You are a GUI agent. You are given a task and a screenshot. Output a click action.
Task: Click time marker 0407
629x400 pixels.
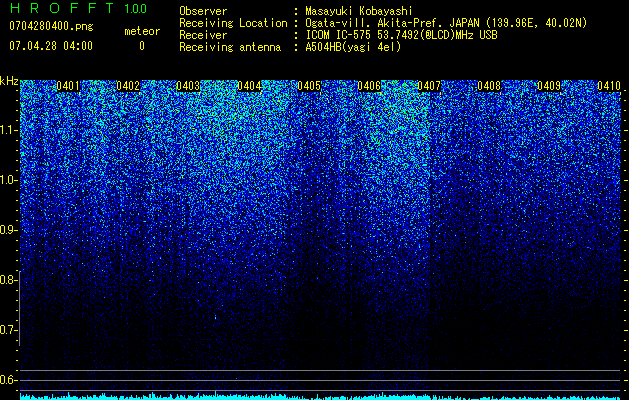coord(429,86)
